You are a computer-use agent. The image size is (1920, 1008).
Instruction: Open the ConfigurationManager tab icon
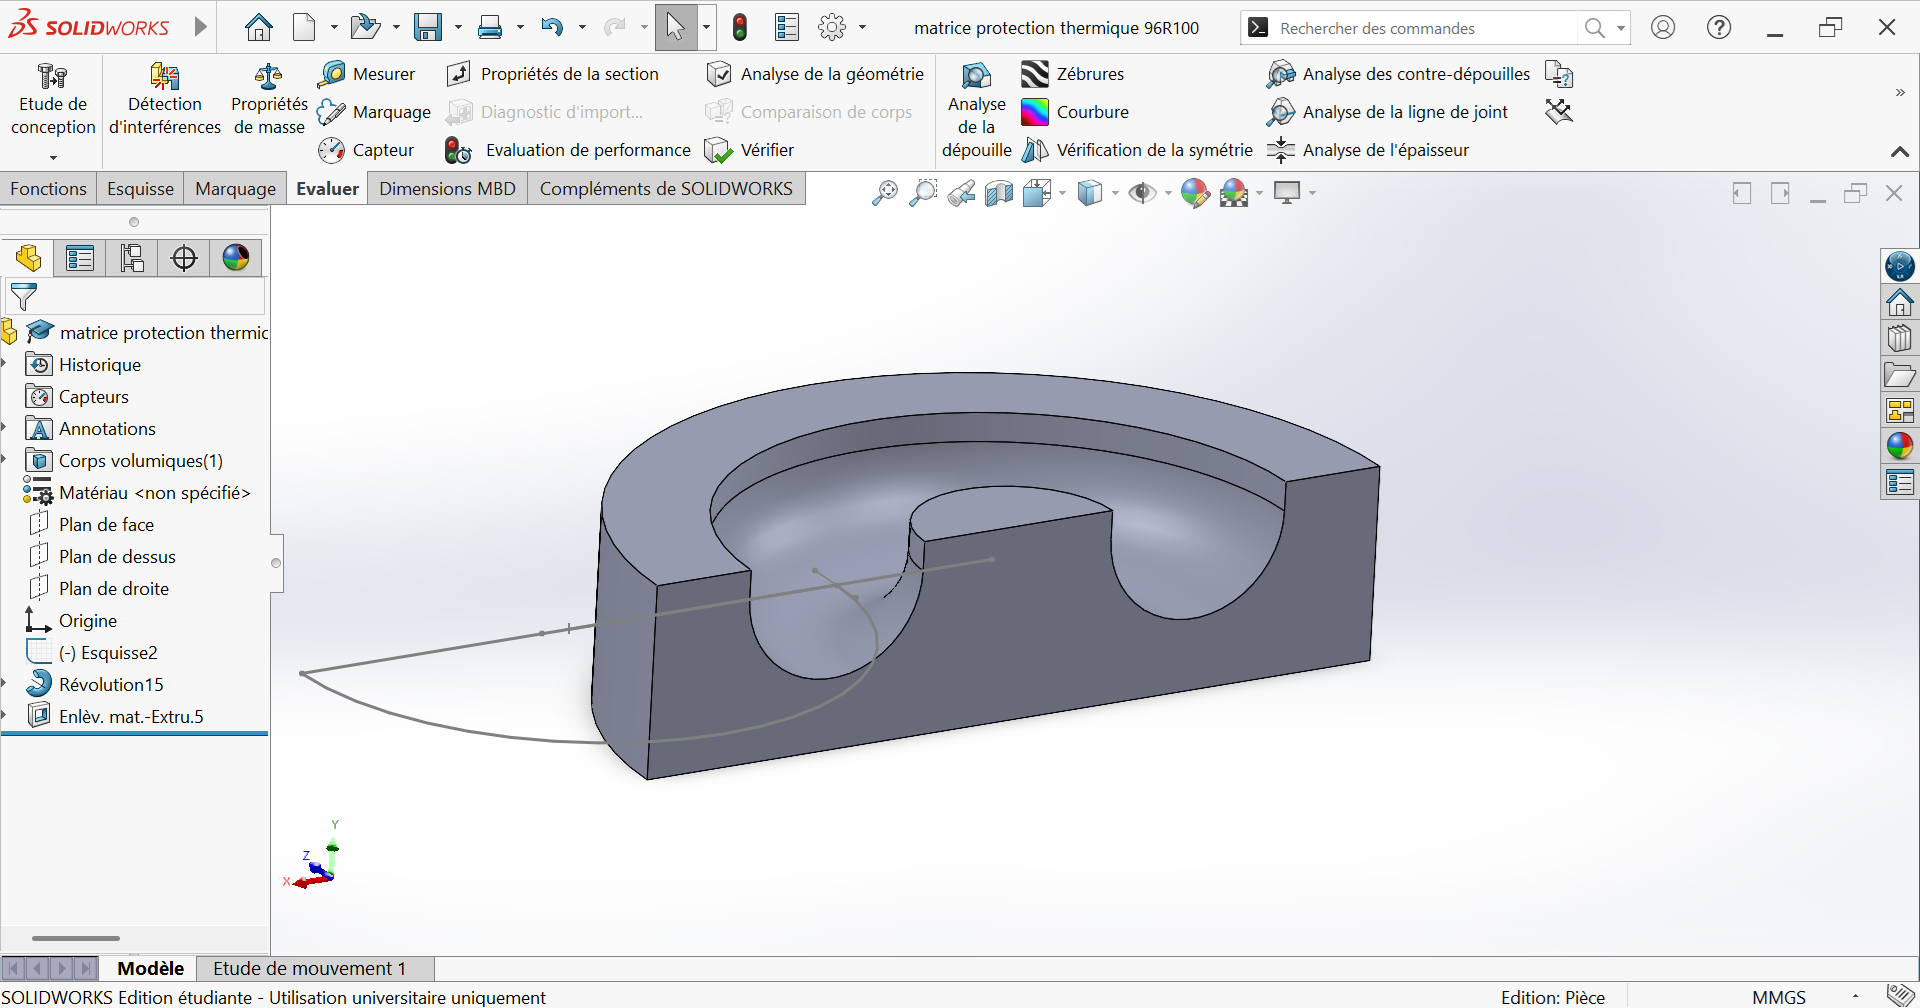(x=132, y=258)
